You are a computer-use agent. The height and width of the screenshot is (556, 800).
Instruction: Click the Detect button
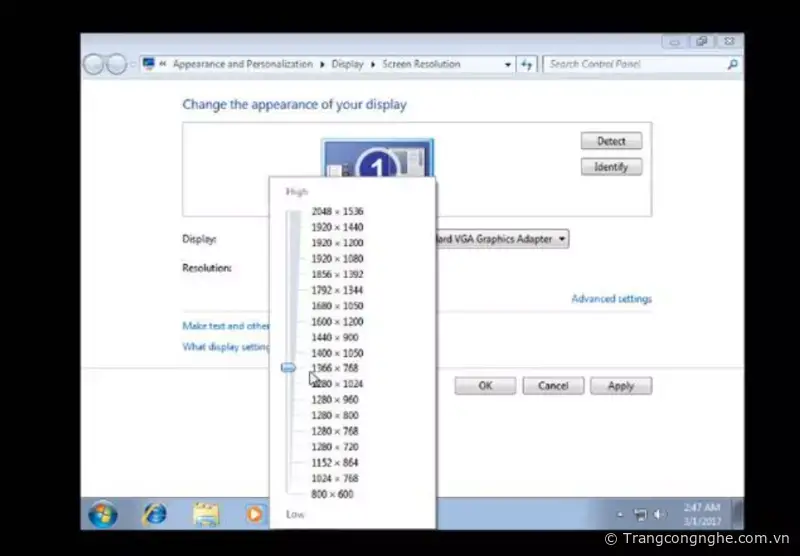[611, 141]
